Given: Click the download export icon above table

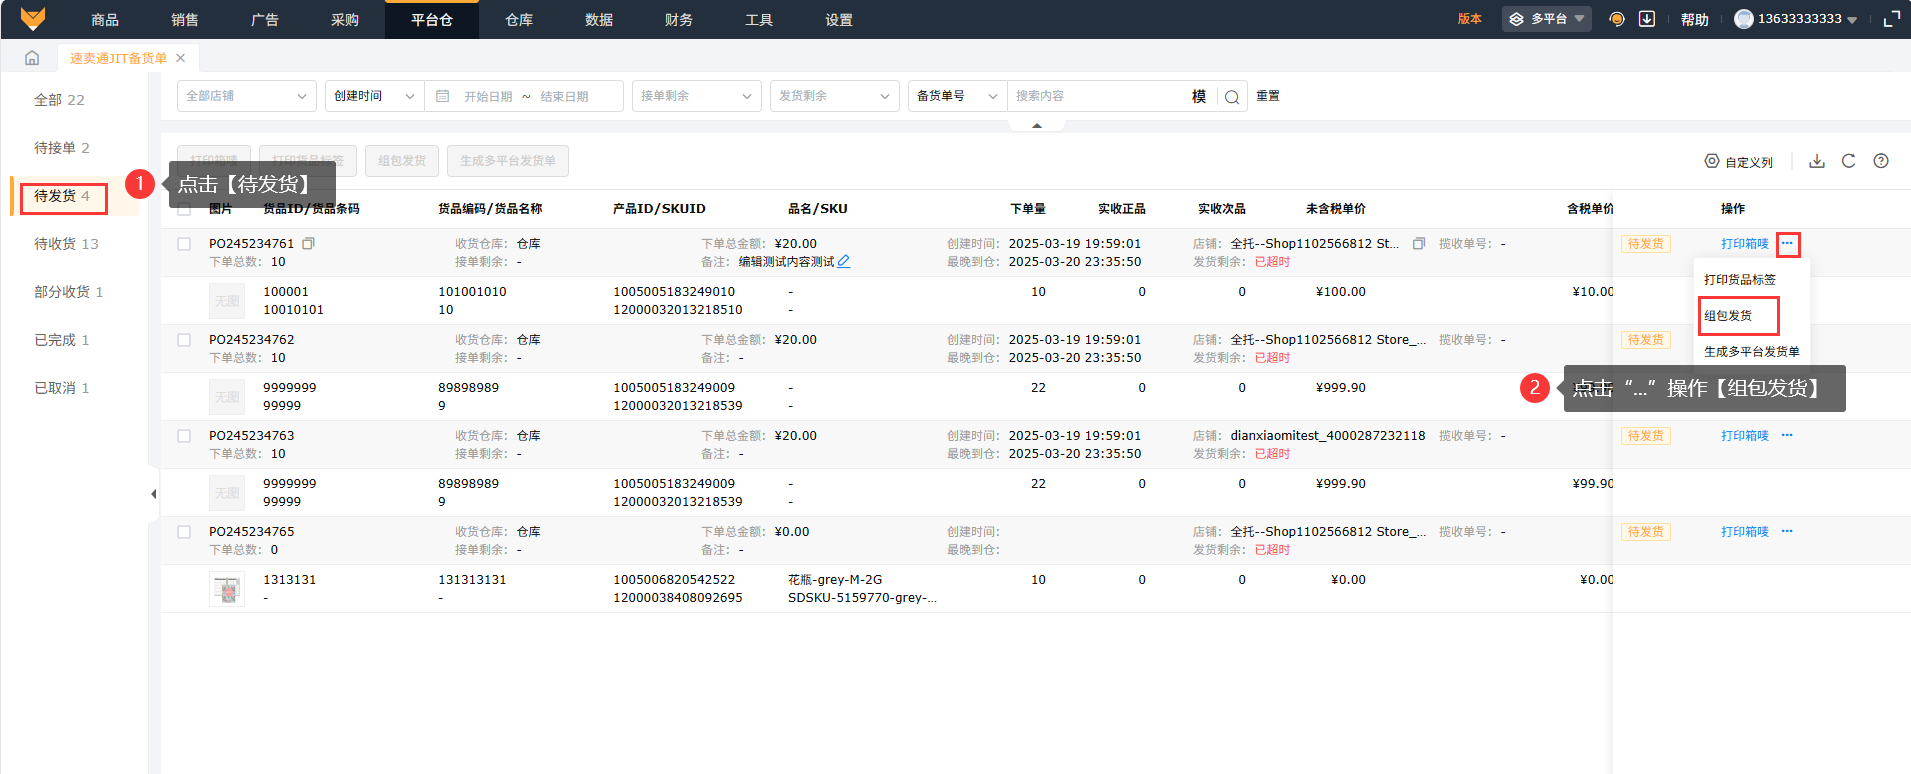Looking at the screenshot, I should point(1817,161).
